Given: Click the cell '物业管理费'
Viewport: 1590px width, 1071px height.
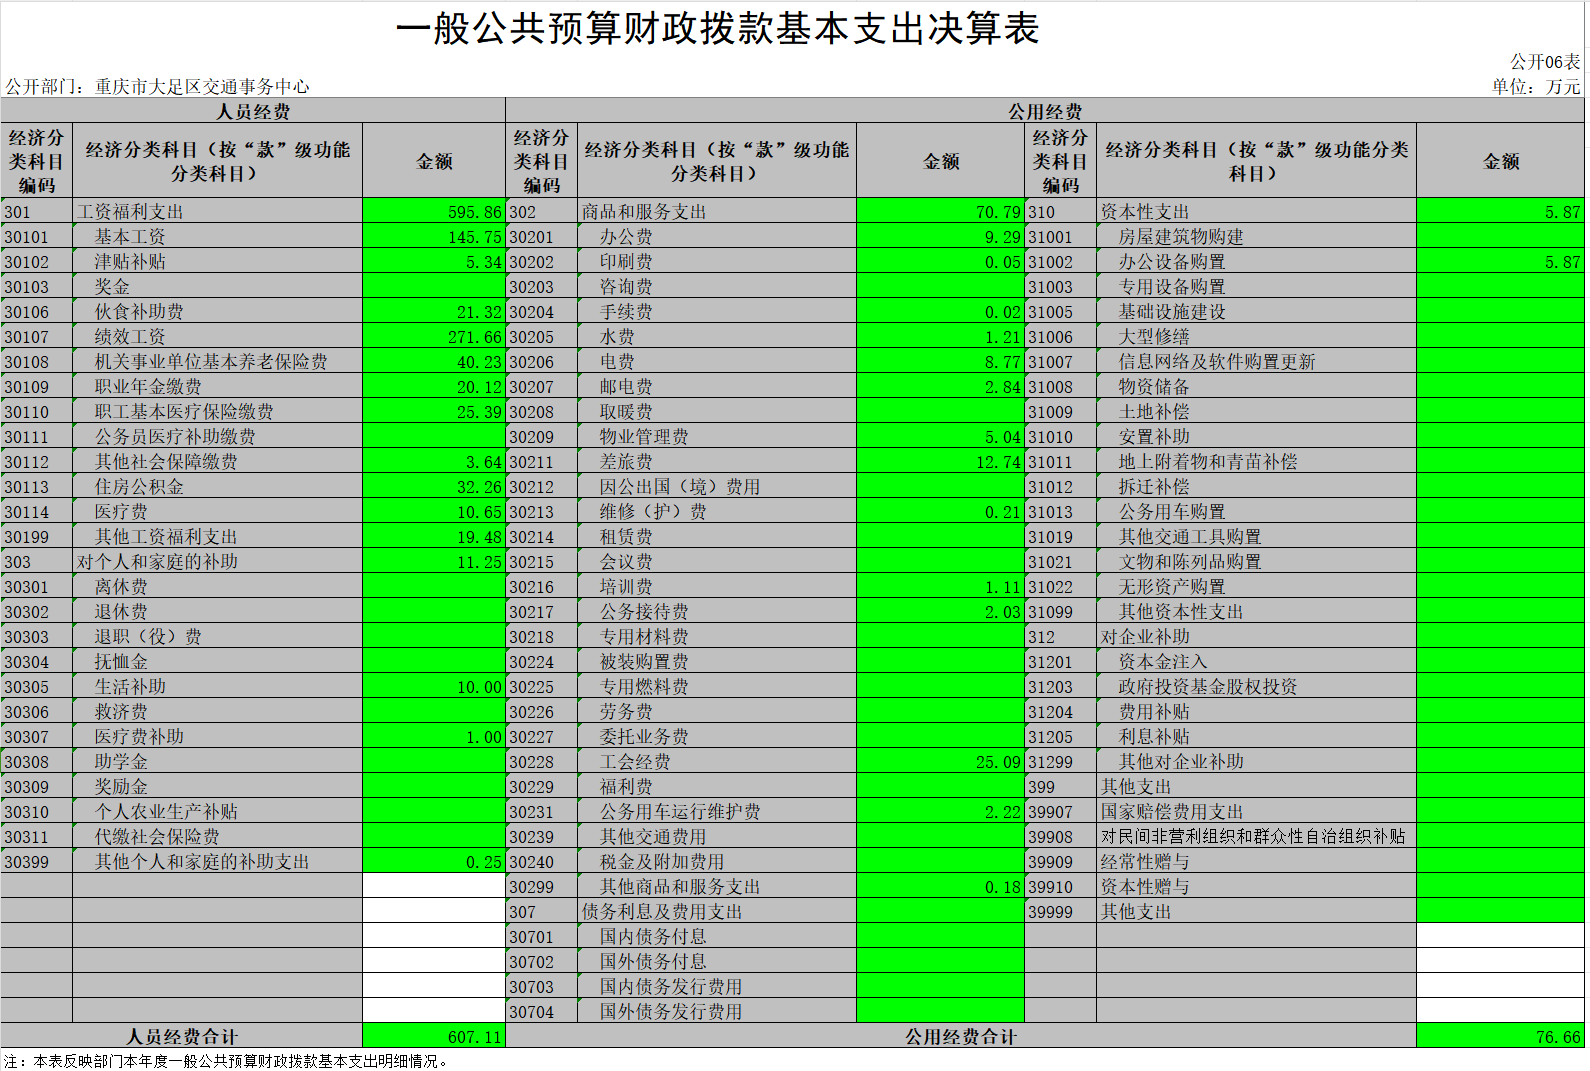Looking at the screenshot, I should tap(717, 436).
